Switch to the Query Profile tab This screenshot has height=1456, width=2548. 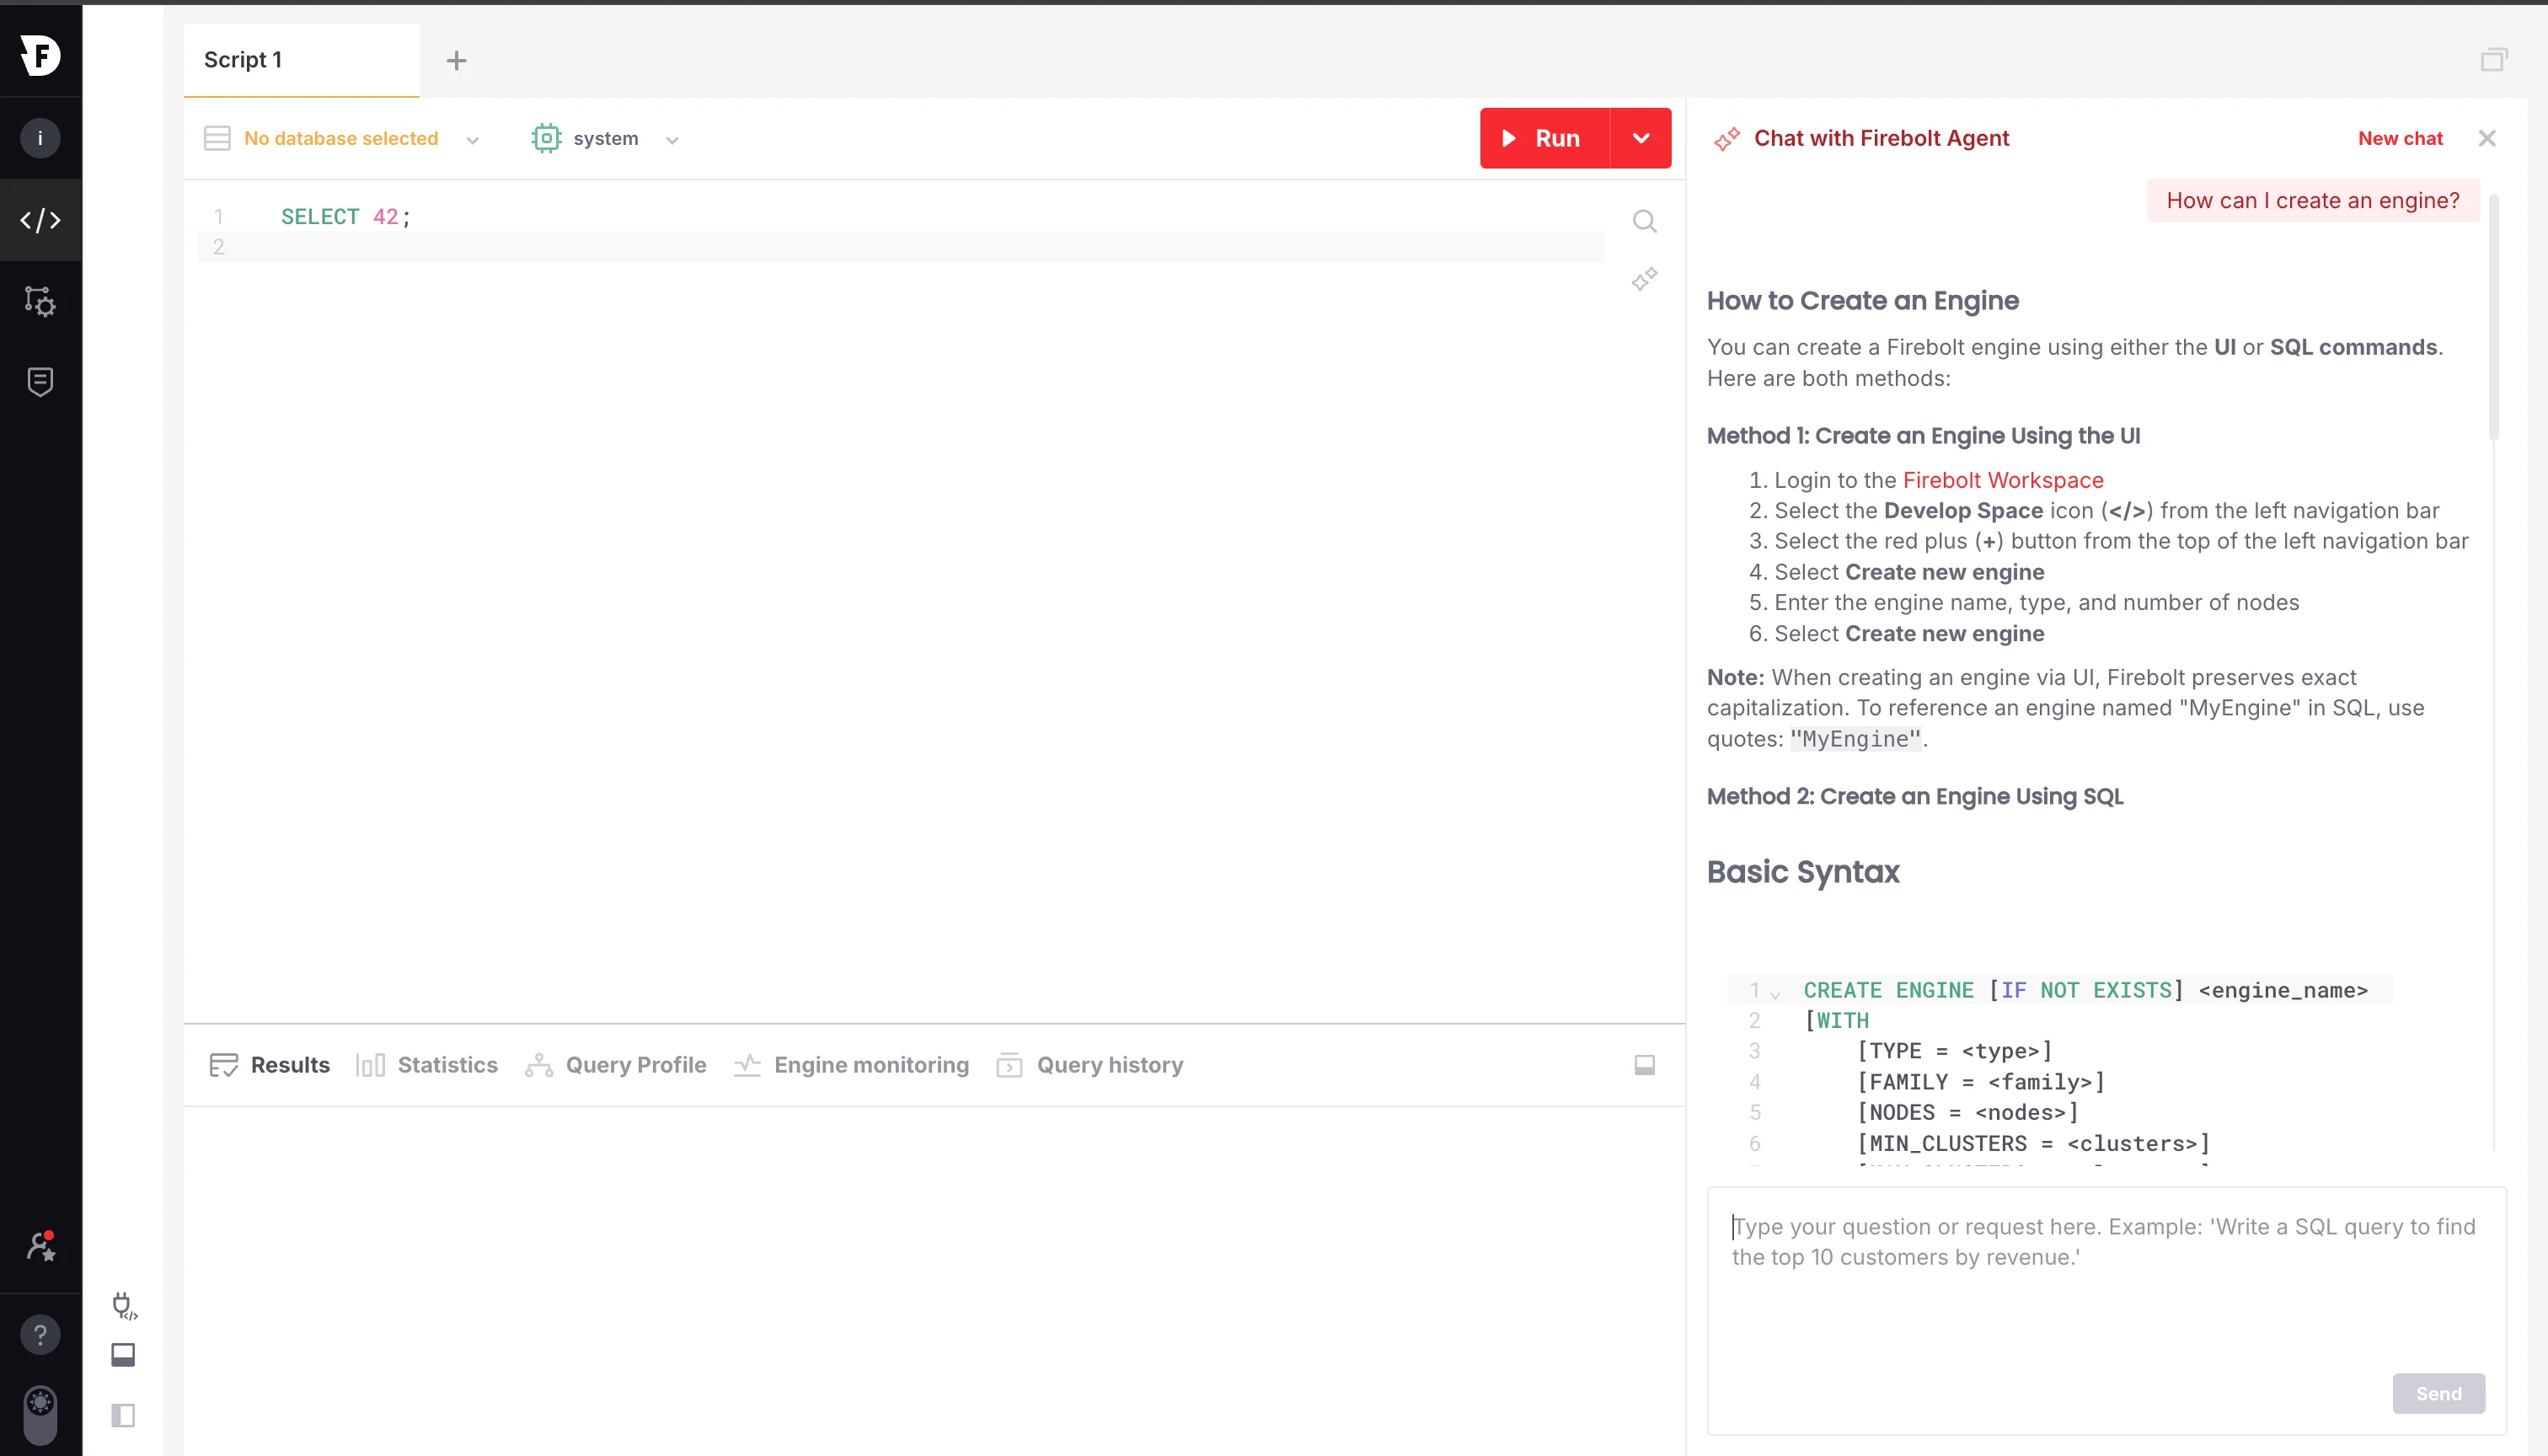[616, 1065]
